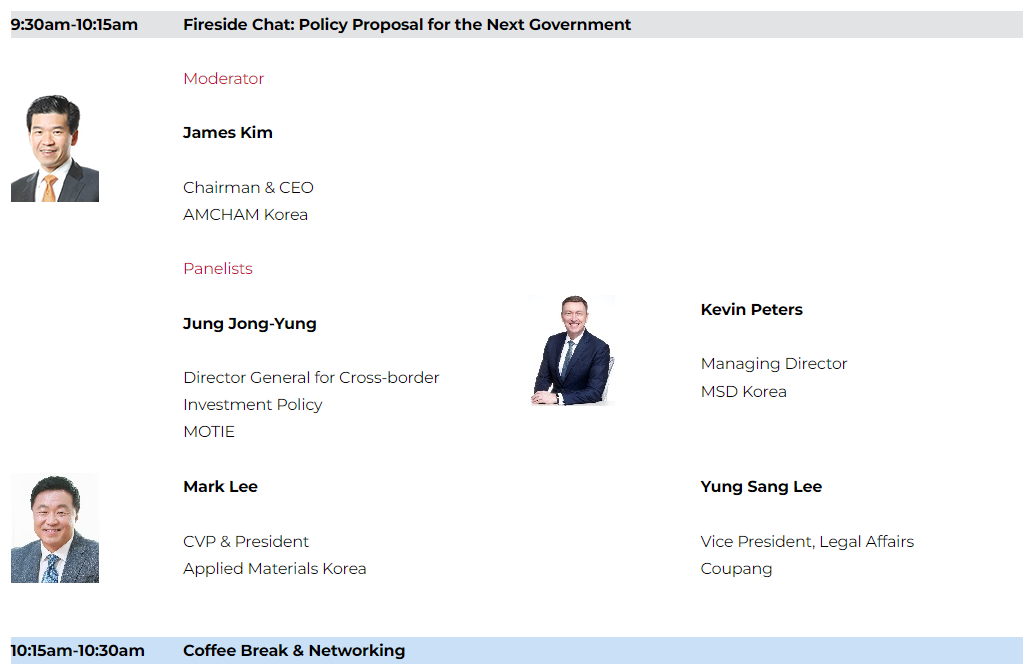Viewport: 1030px width, 672px height.
Task: Click the AMCHAM Korea organization text
Action: 245,215
